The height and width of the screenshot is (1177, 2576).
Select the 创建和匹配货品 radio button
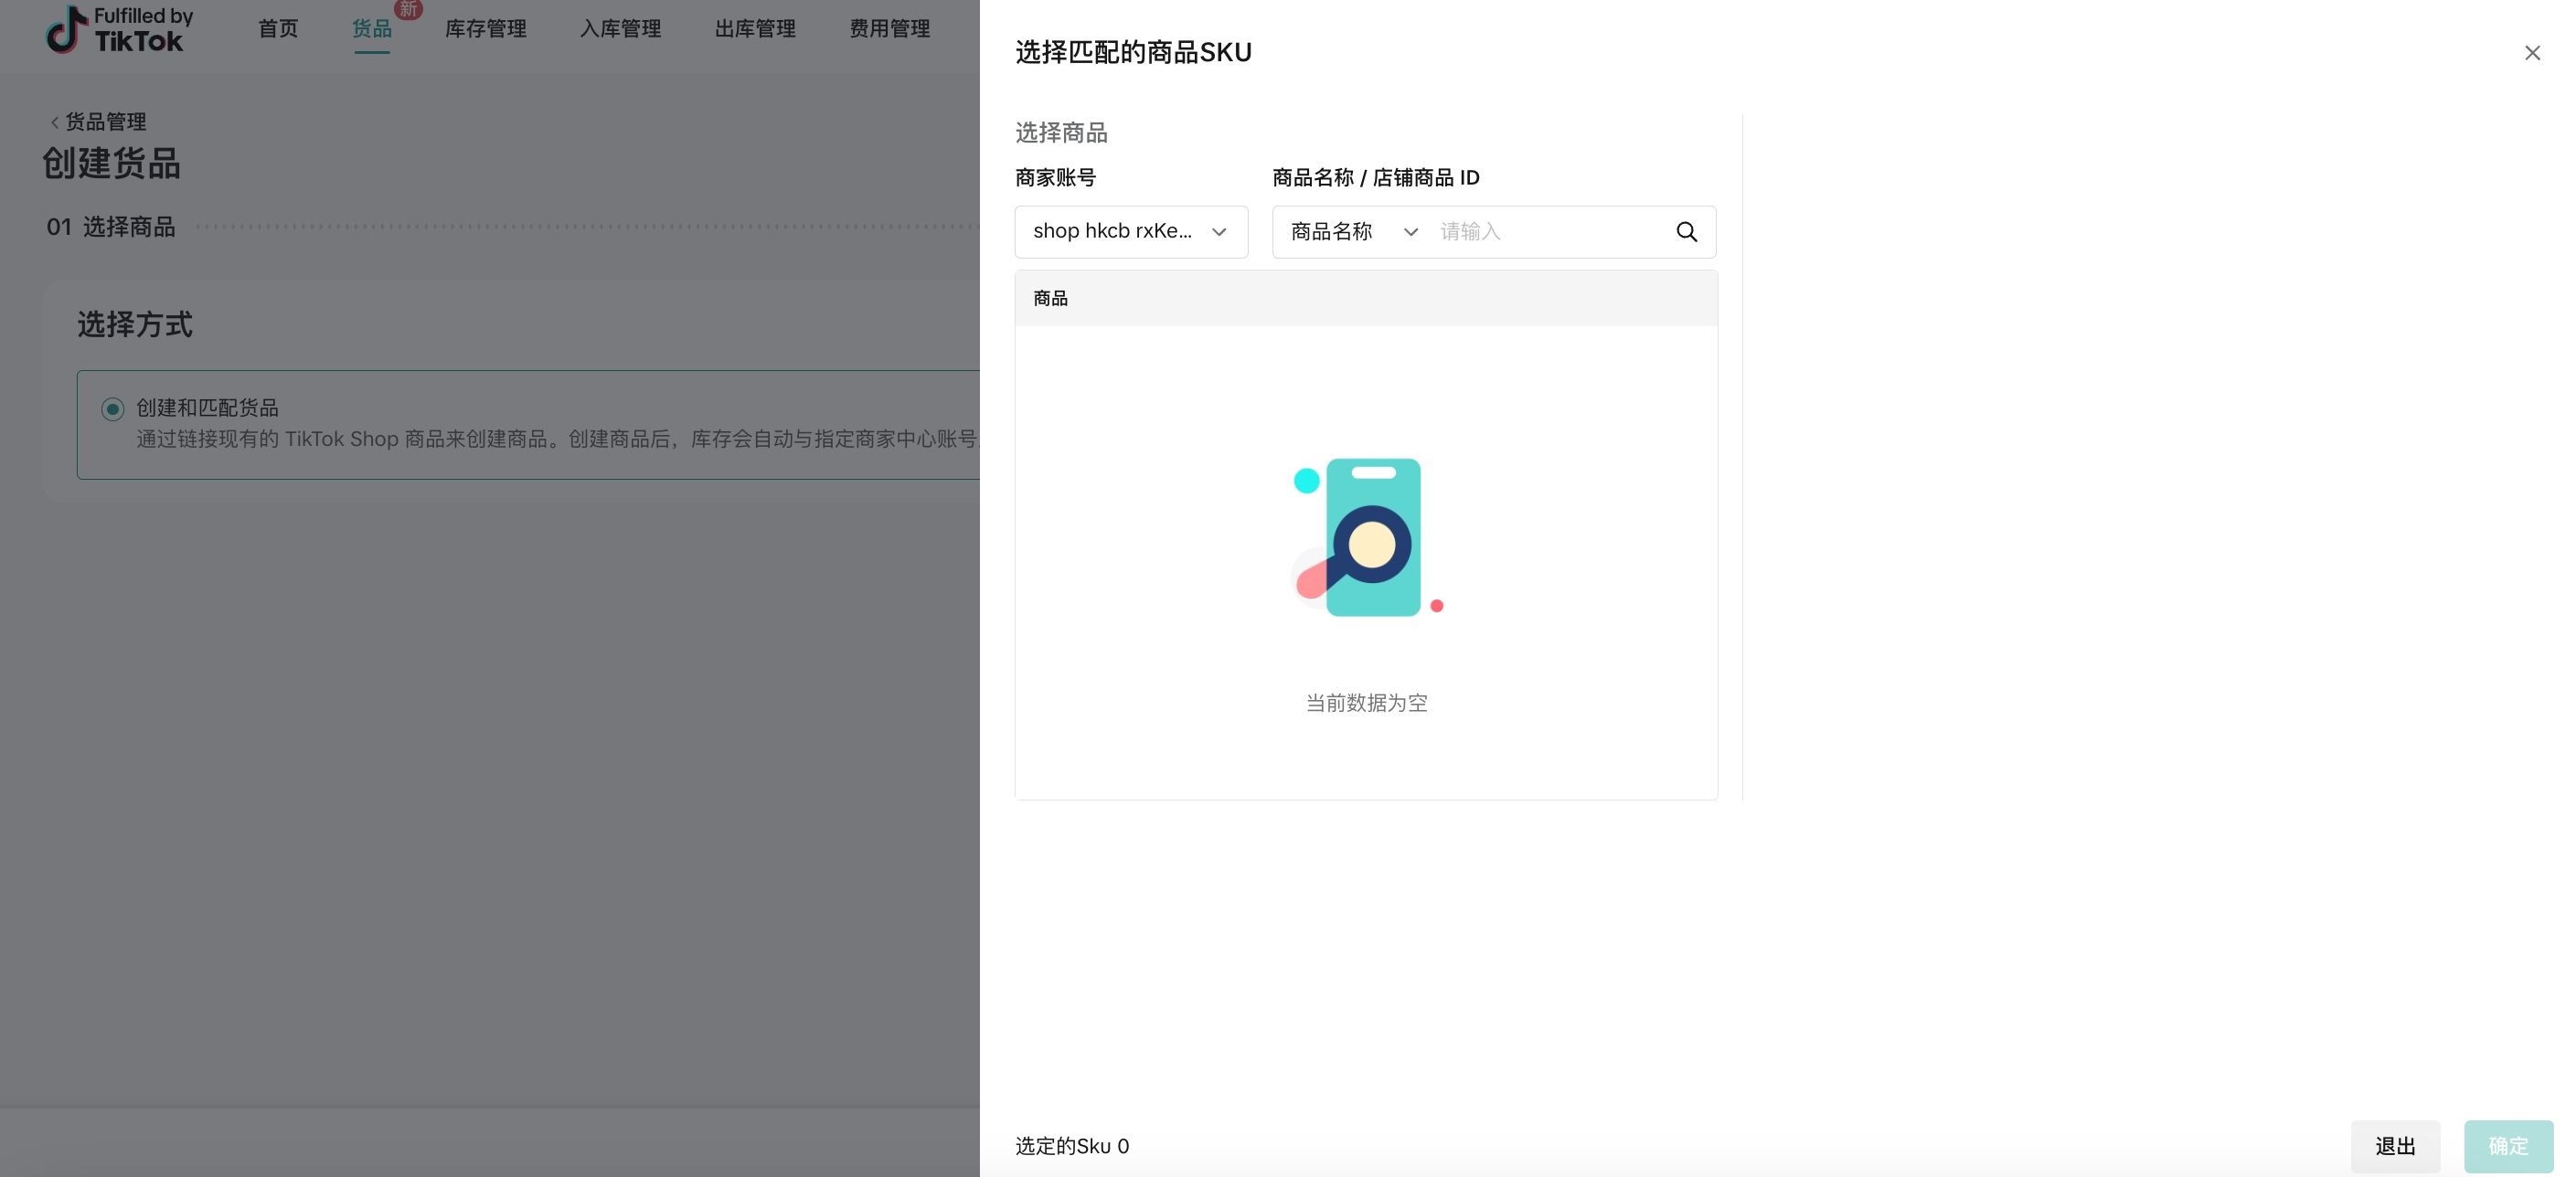[113, 409]
